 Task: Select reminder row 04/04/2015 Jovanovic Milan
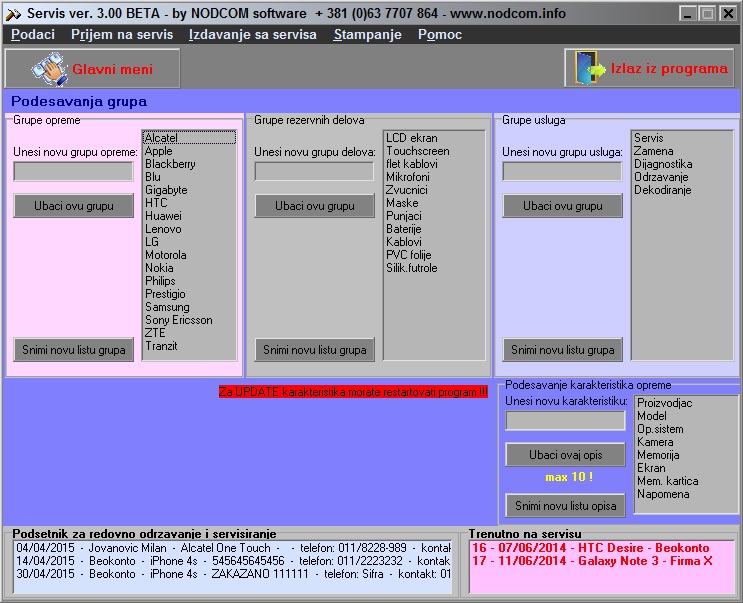233,548
